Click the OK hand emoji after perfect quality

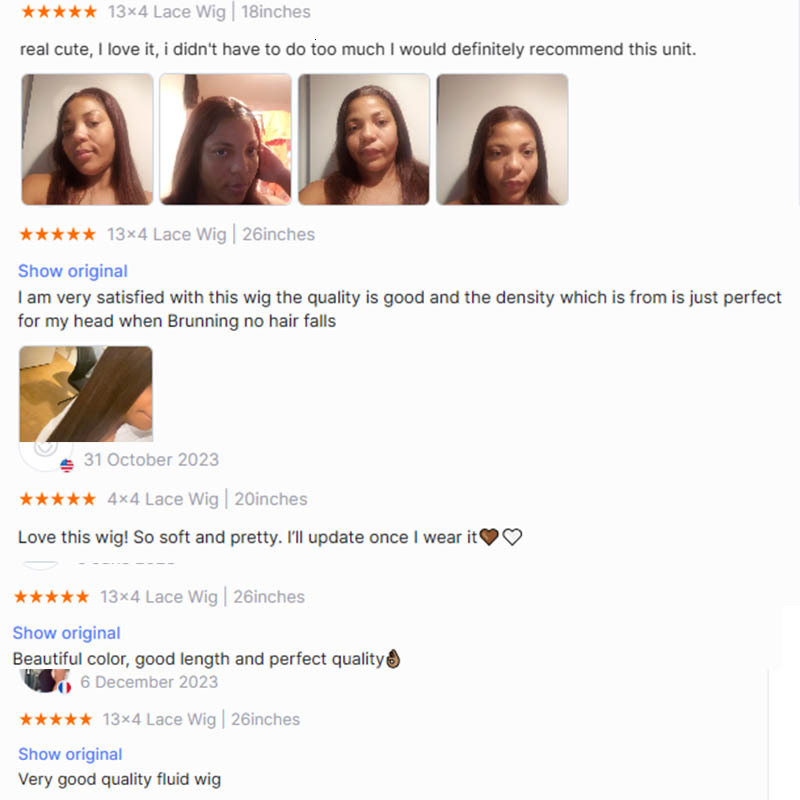[x=393, y=659]
